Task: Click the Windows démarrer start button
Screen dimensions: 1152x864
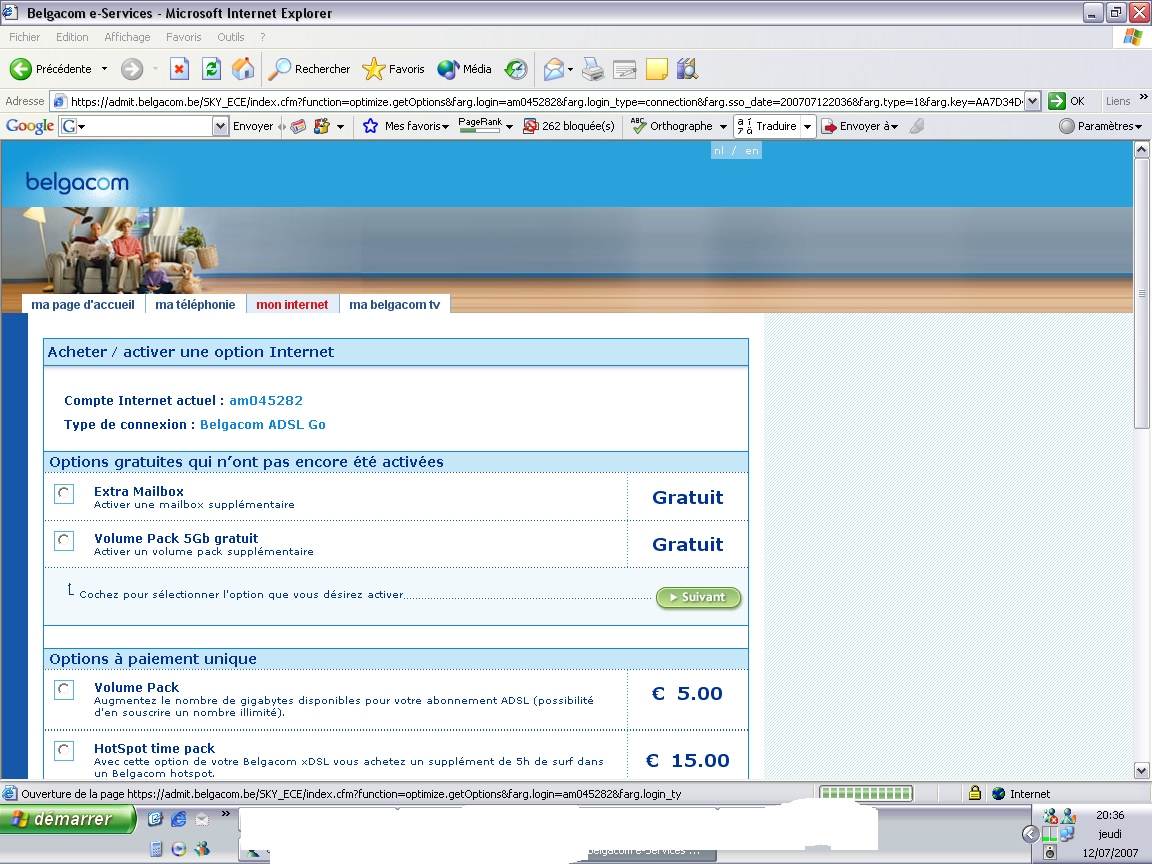Action: point(67,819)
